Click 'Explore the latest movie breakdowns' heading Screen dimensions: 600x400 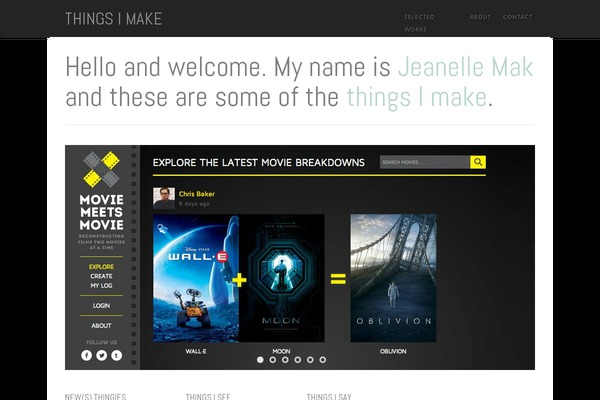(259, 163)
